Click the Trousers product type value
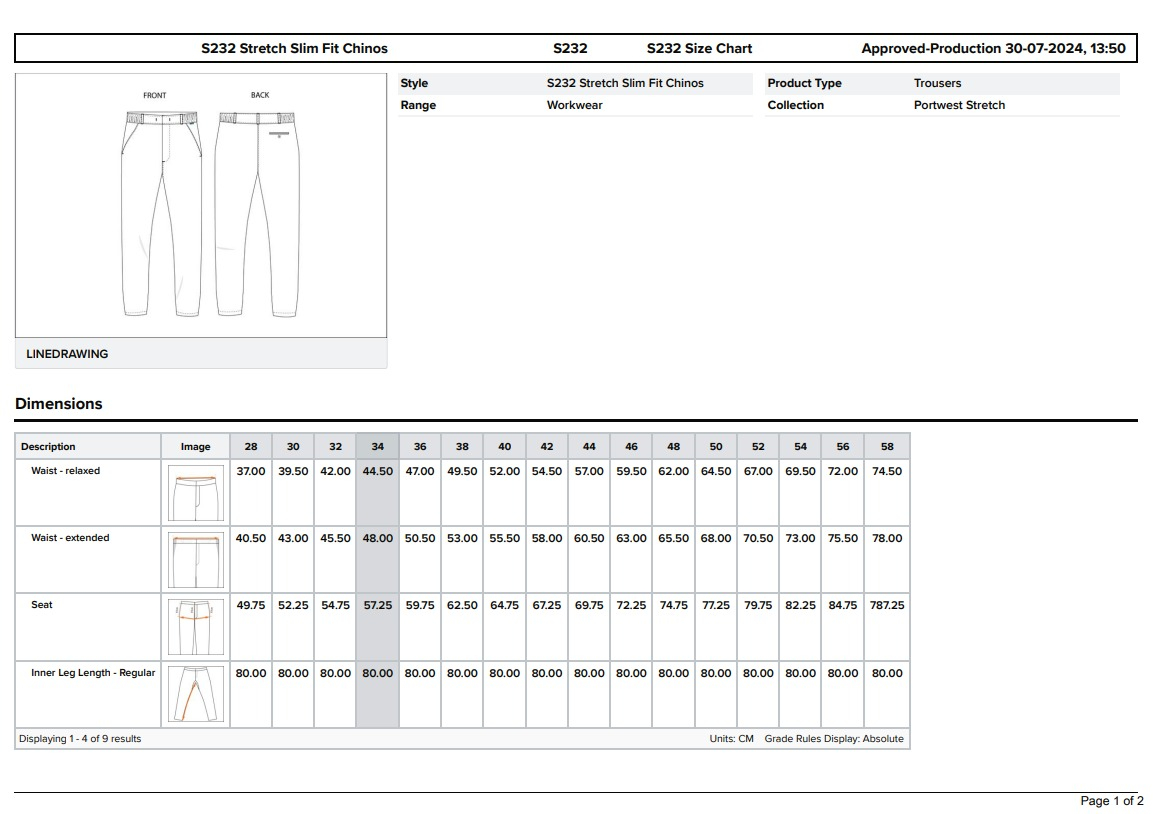1154x814 pixels. pos(937,83)
